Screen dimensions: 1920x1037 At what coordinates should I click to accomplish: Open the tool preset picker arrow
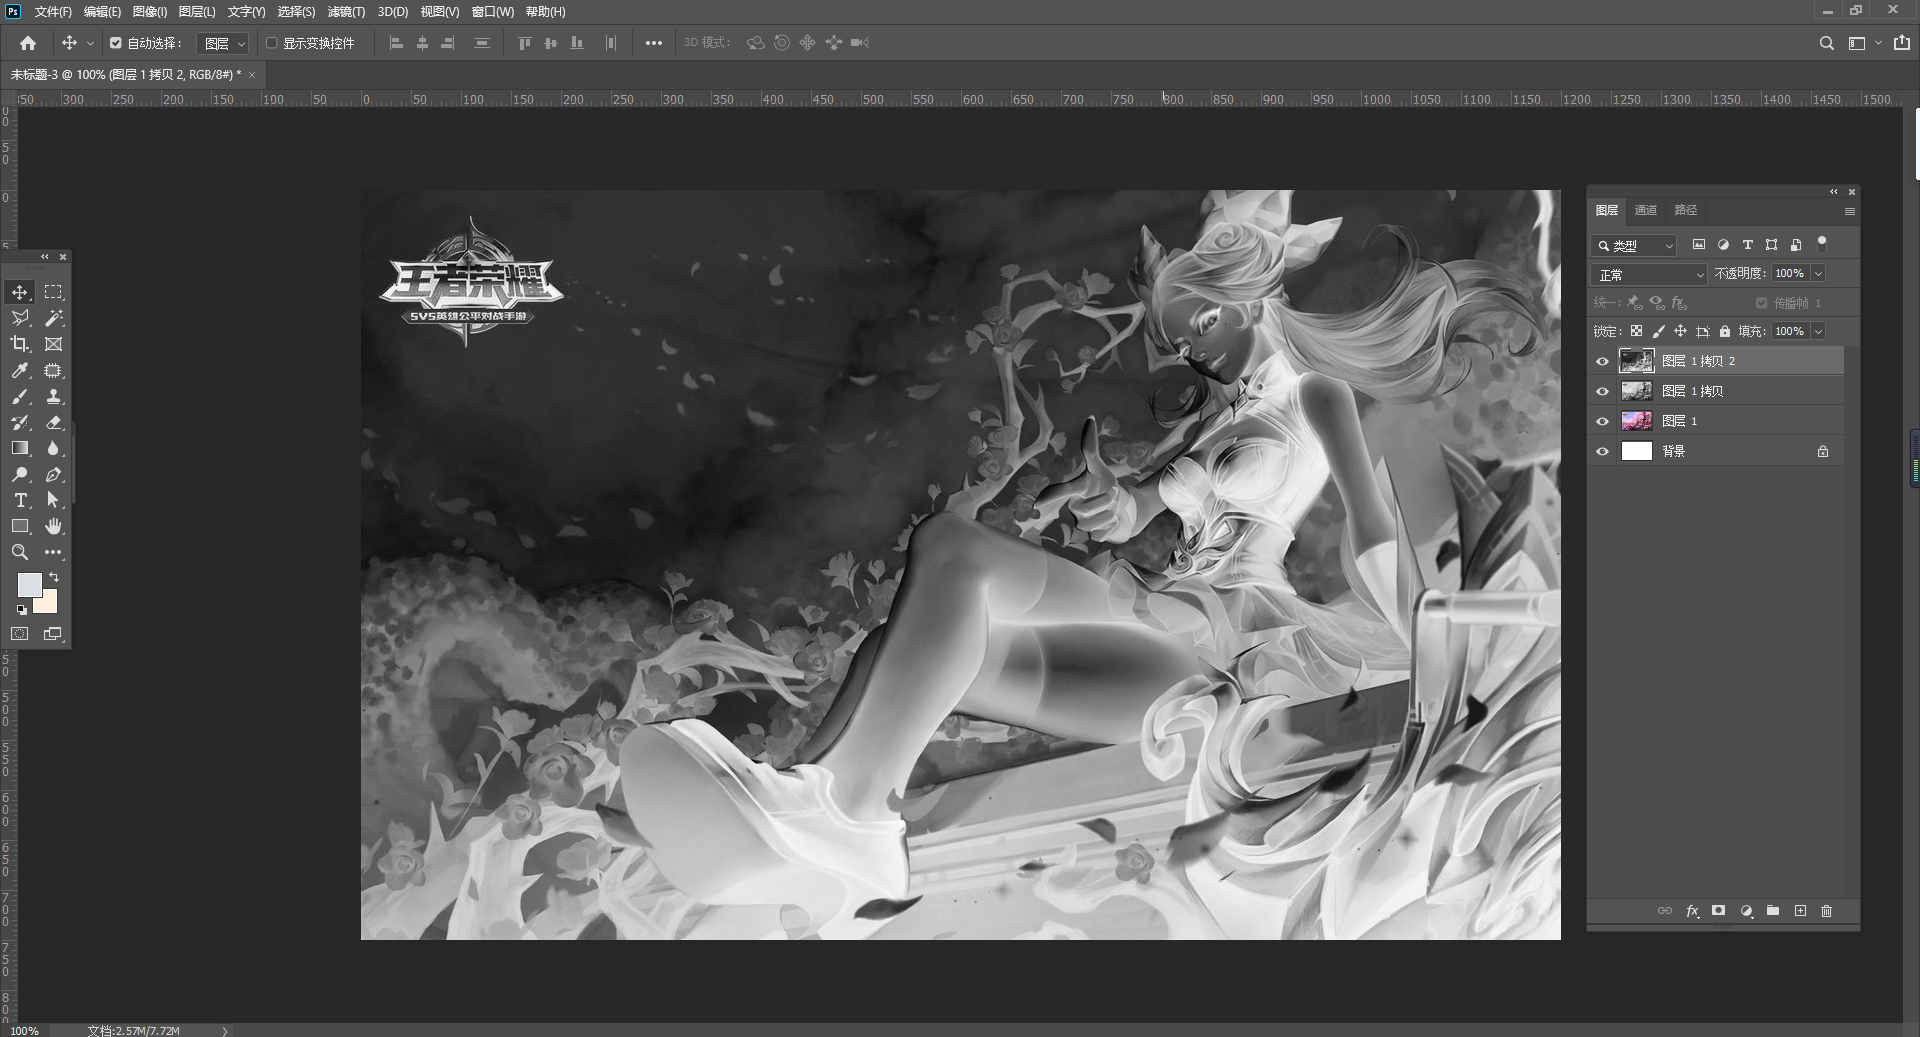point(90,43)
